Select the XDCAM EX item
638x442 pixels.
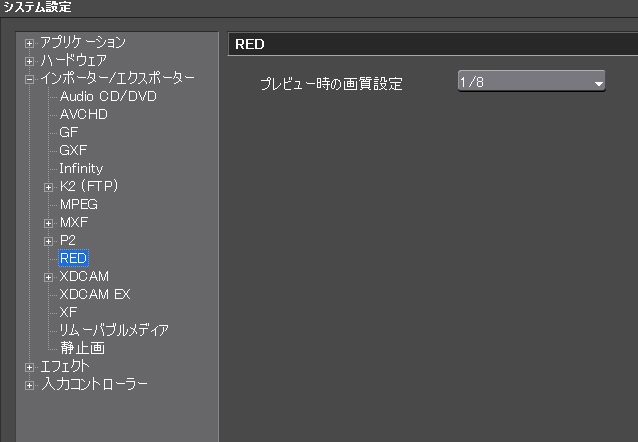click(95, 294)
